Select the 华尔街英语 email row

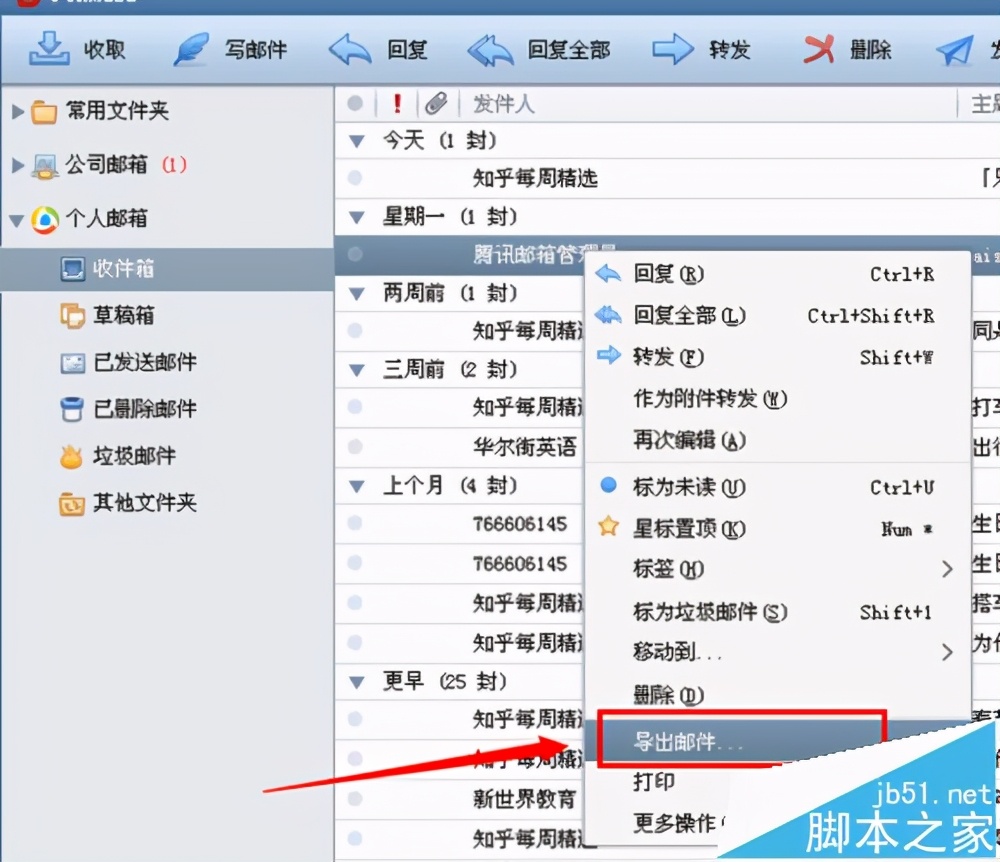pyautogui.click(x=460, y=446)
